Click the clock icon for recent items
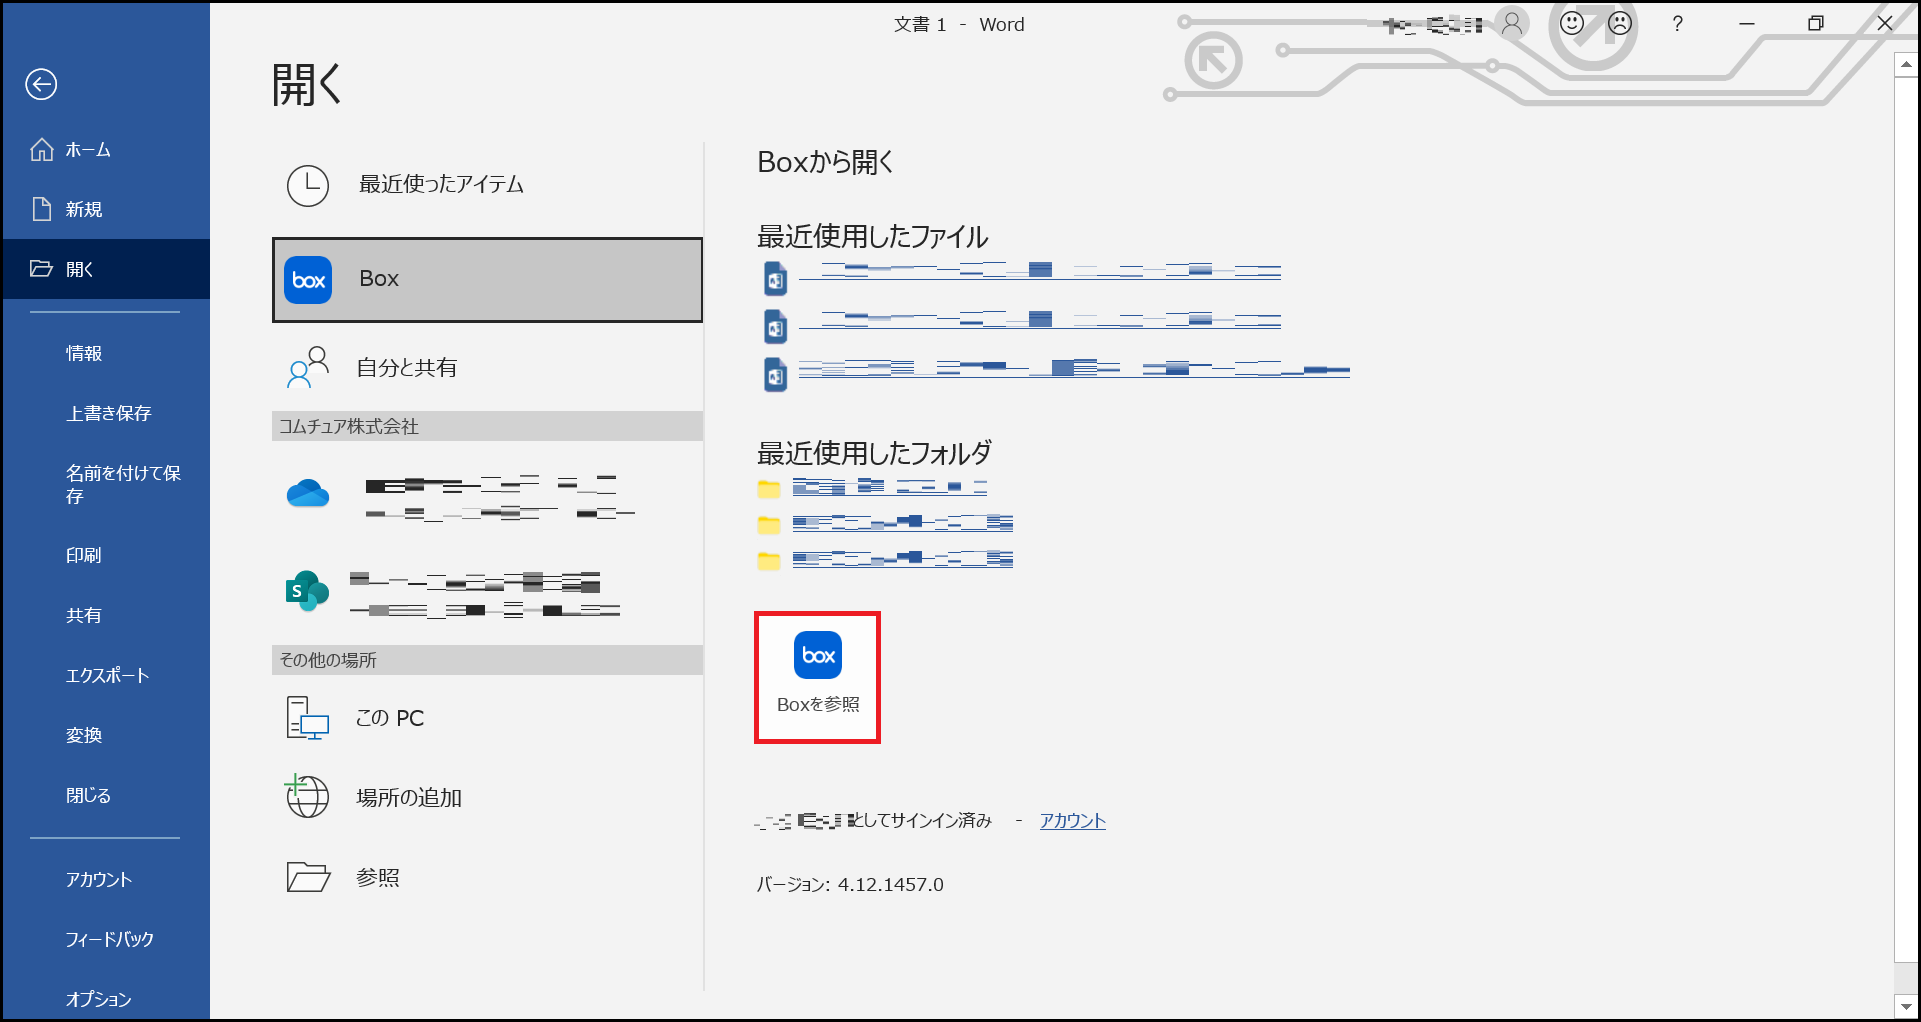1921x1022 pixels. (x=308, y=186)
